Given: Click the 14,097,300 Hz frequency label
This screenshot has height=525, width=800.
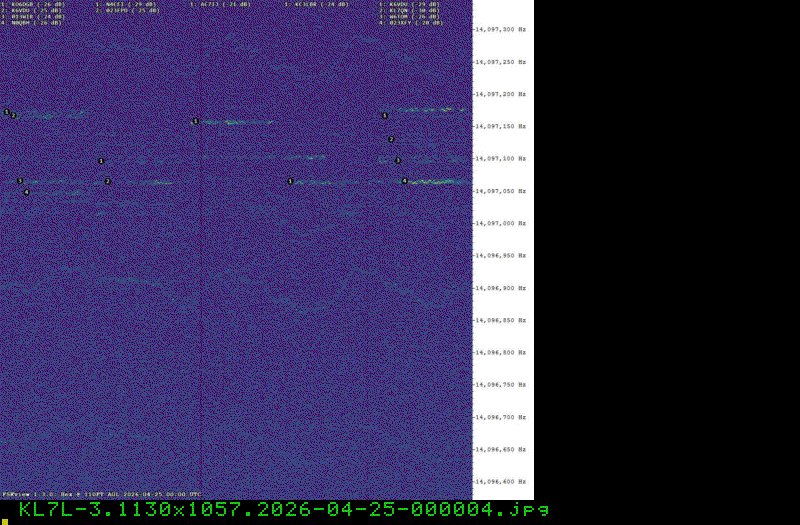Looking at the screenshot, I should click(500, 30).
